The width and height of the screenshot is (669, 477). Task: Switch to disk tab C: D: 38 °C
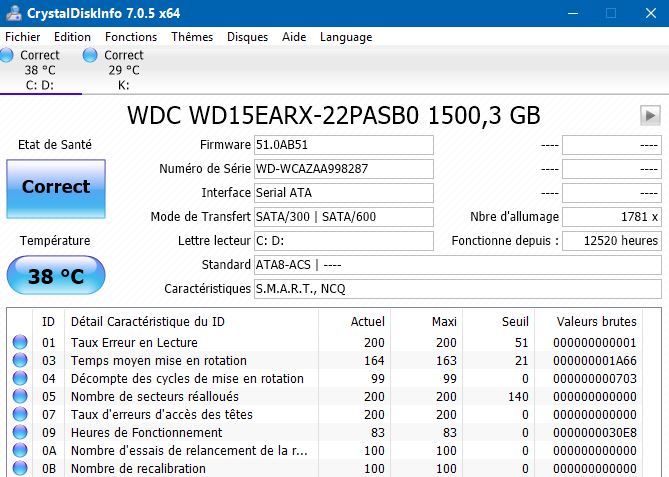[40, 70]
